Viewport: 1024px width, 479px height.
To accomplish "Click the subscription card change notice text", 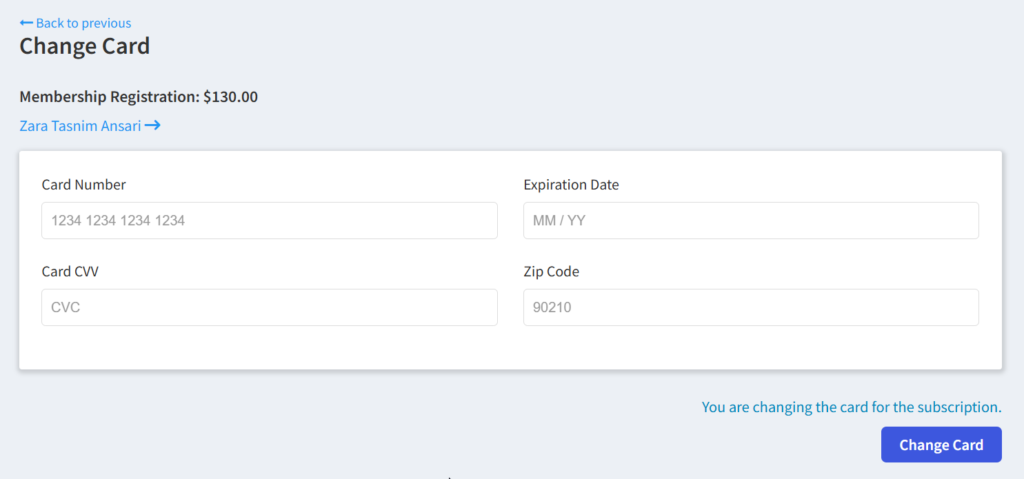I will (x=851, y=407).
